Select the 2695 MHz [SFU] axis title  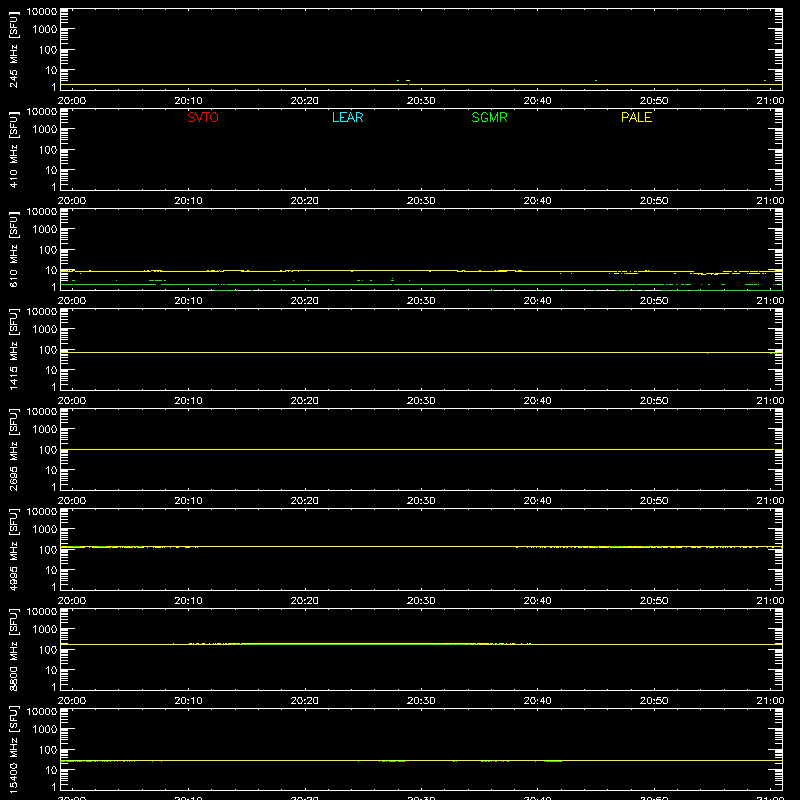(x=13, y=449)
